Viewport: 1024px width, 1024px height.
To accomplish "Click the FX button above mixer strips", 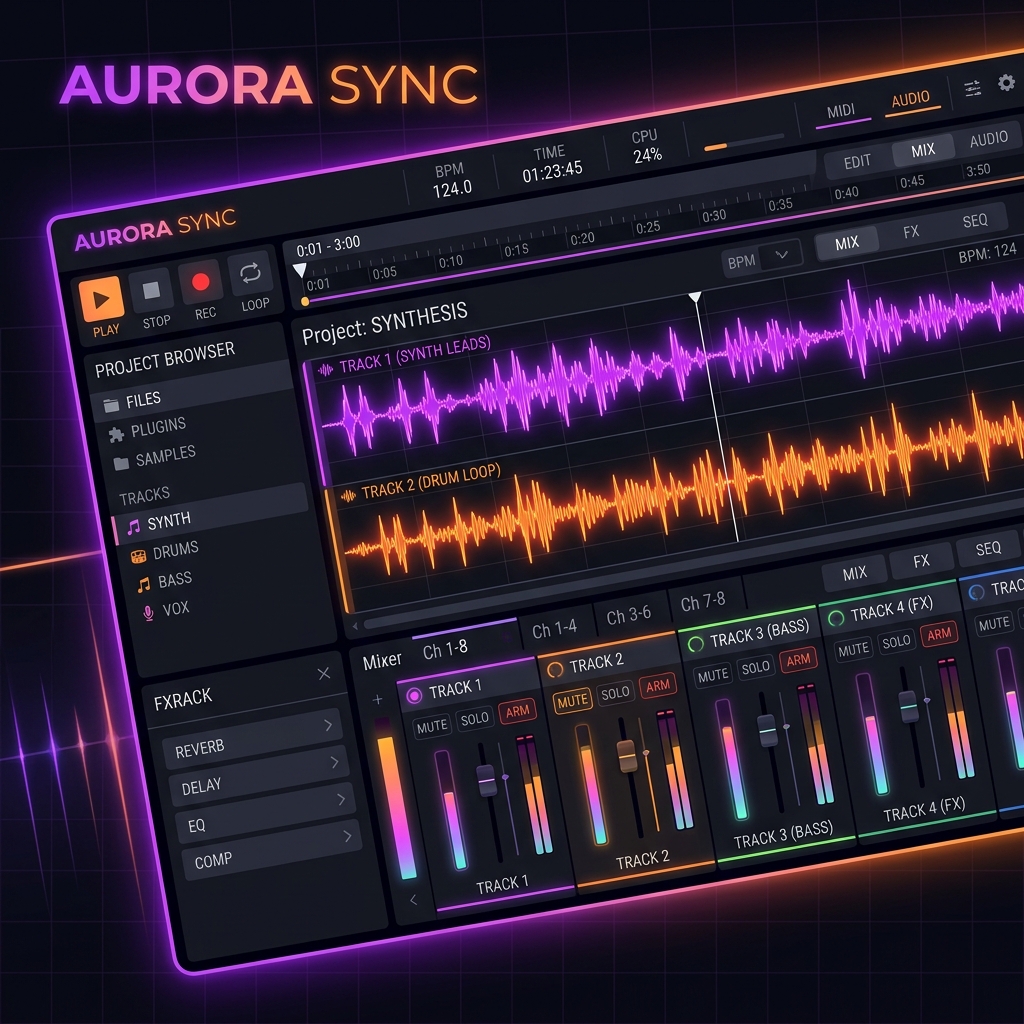I will tap(921, 561).
